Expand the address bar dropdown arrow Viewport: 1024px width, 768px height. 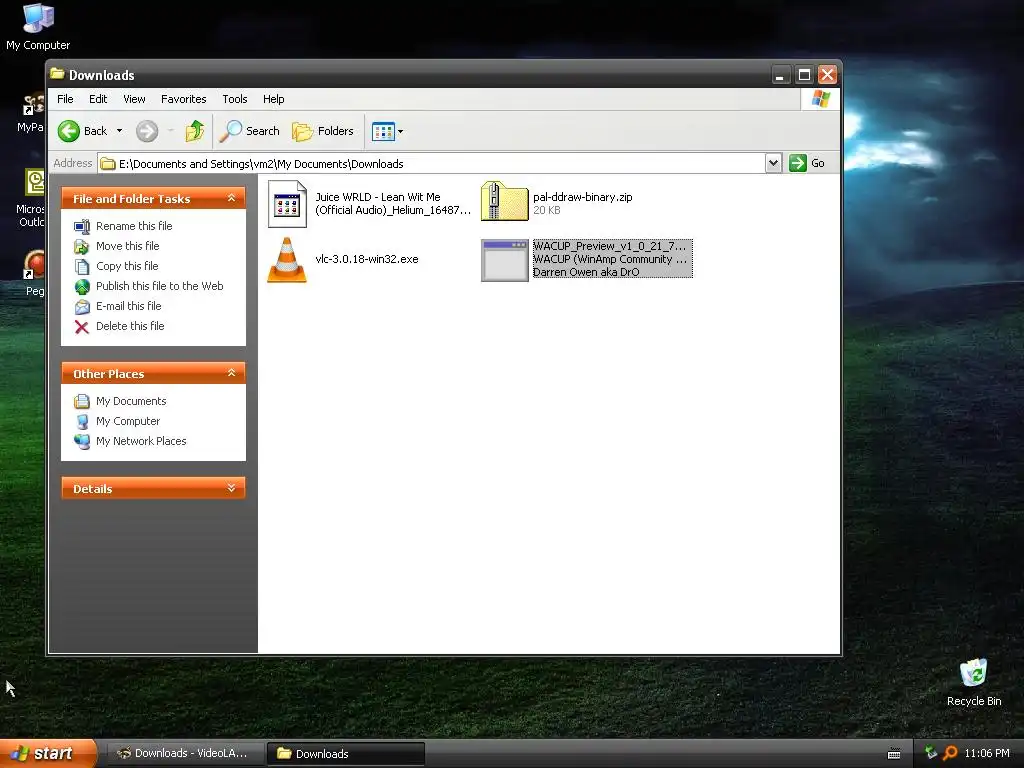point(773,163)
